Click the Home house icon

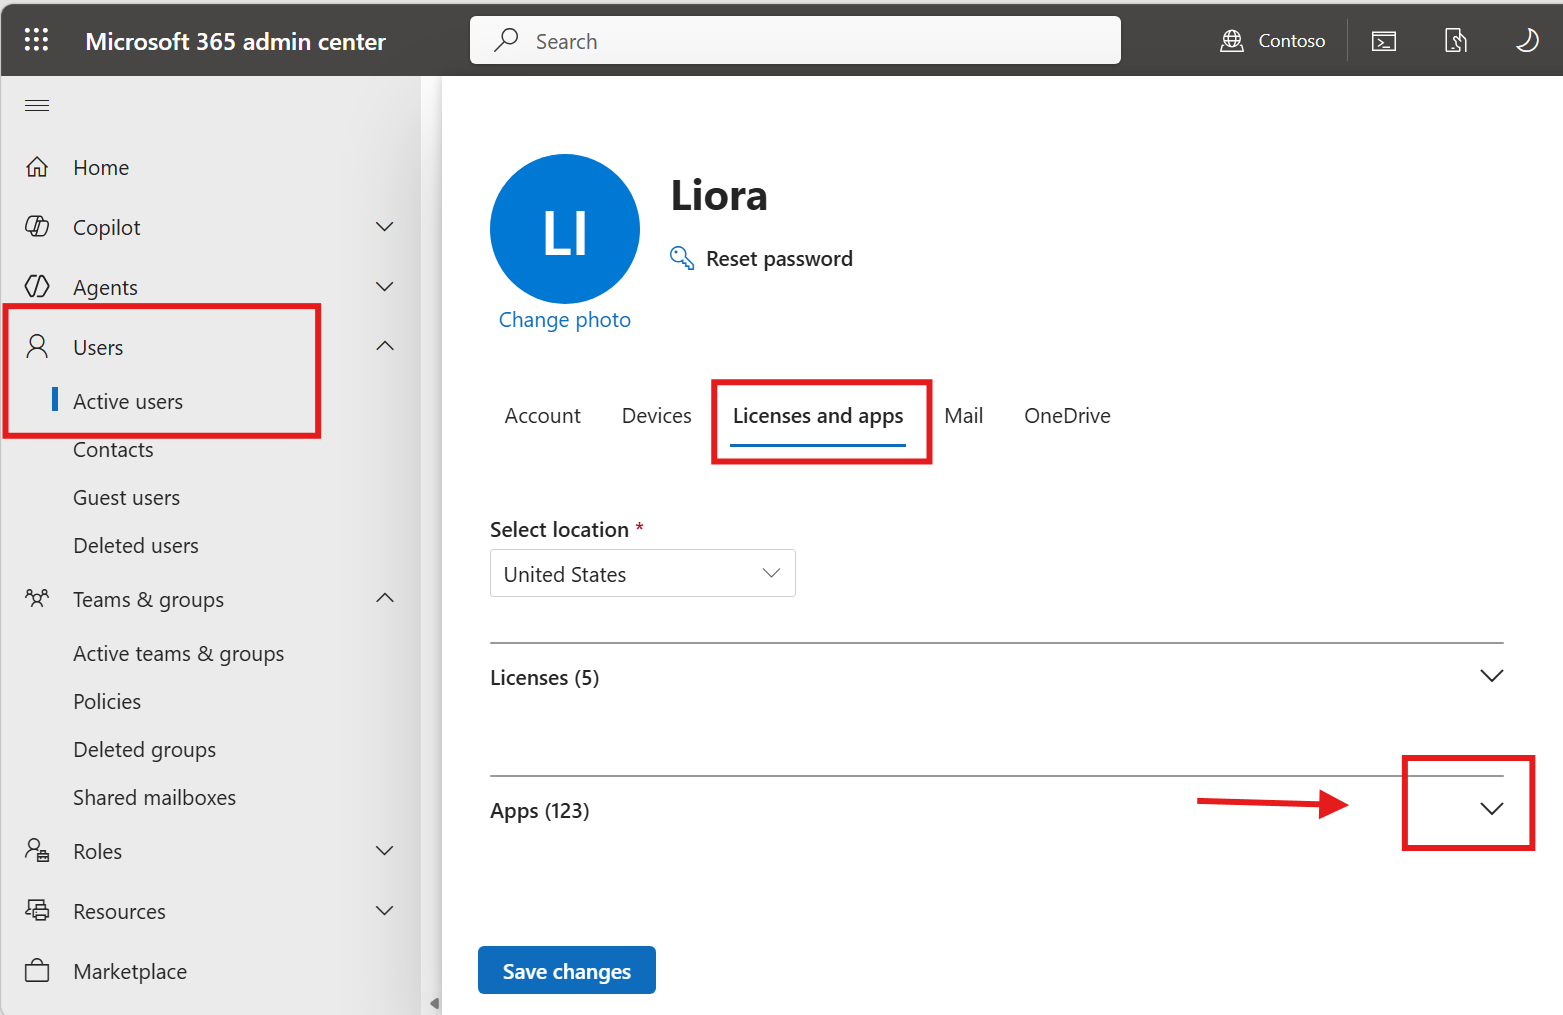[37, 167]
